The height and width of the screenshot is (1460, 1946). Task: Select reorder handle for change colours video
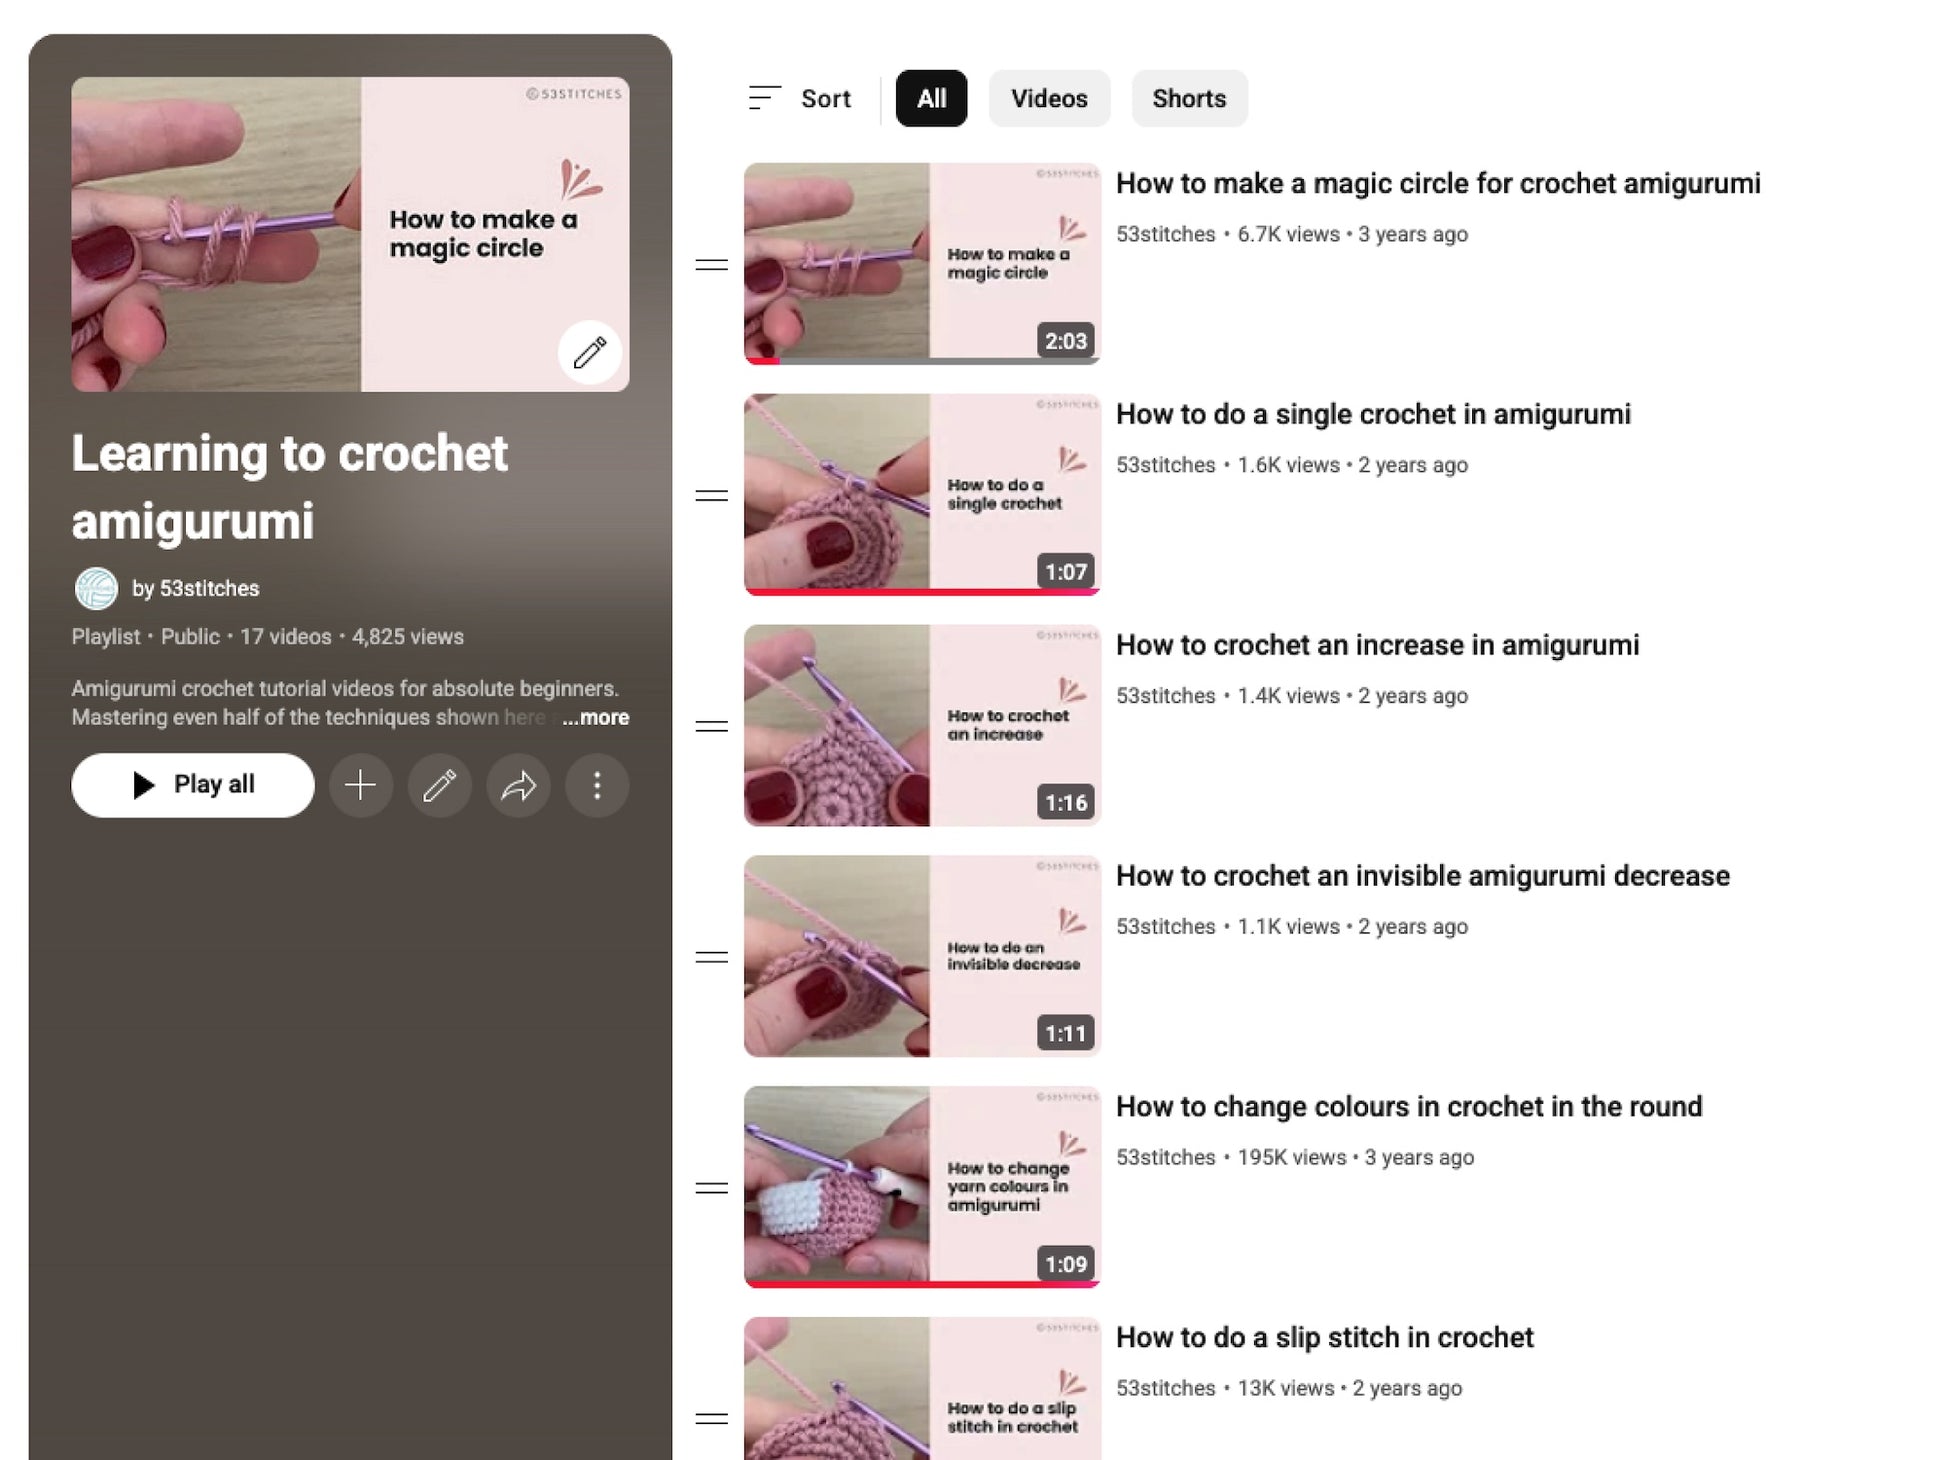click(x=711, y=1188)
